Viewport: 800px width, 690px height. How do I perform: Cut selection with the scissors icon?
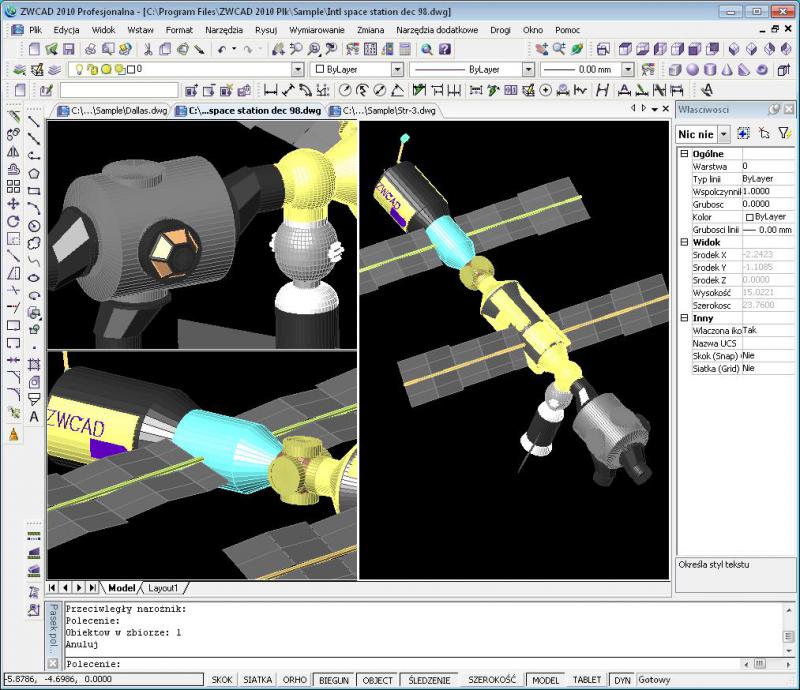click(x=148, y=49)
